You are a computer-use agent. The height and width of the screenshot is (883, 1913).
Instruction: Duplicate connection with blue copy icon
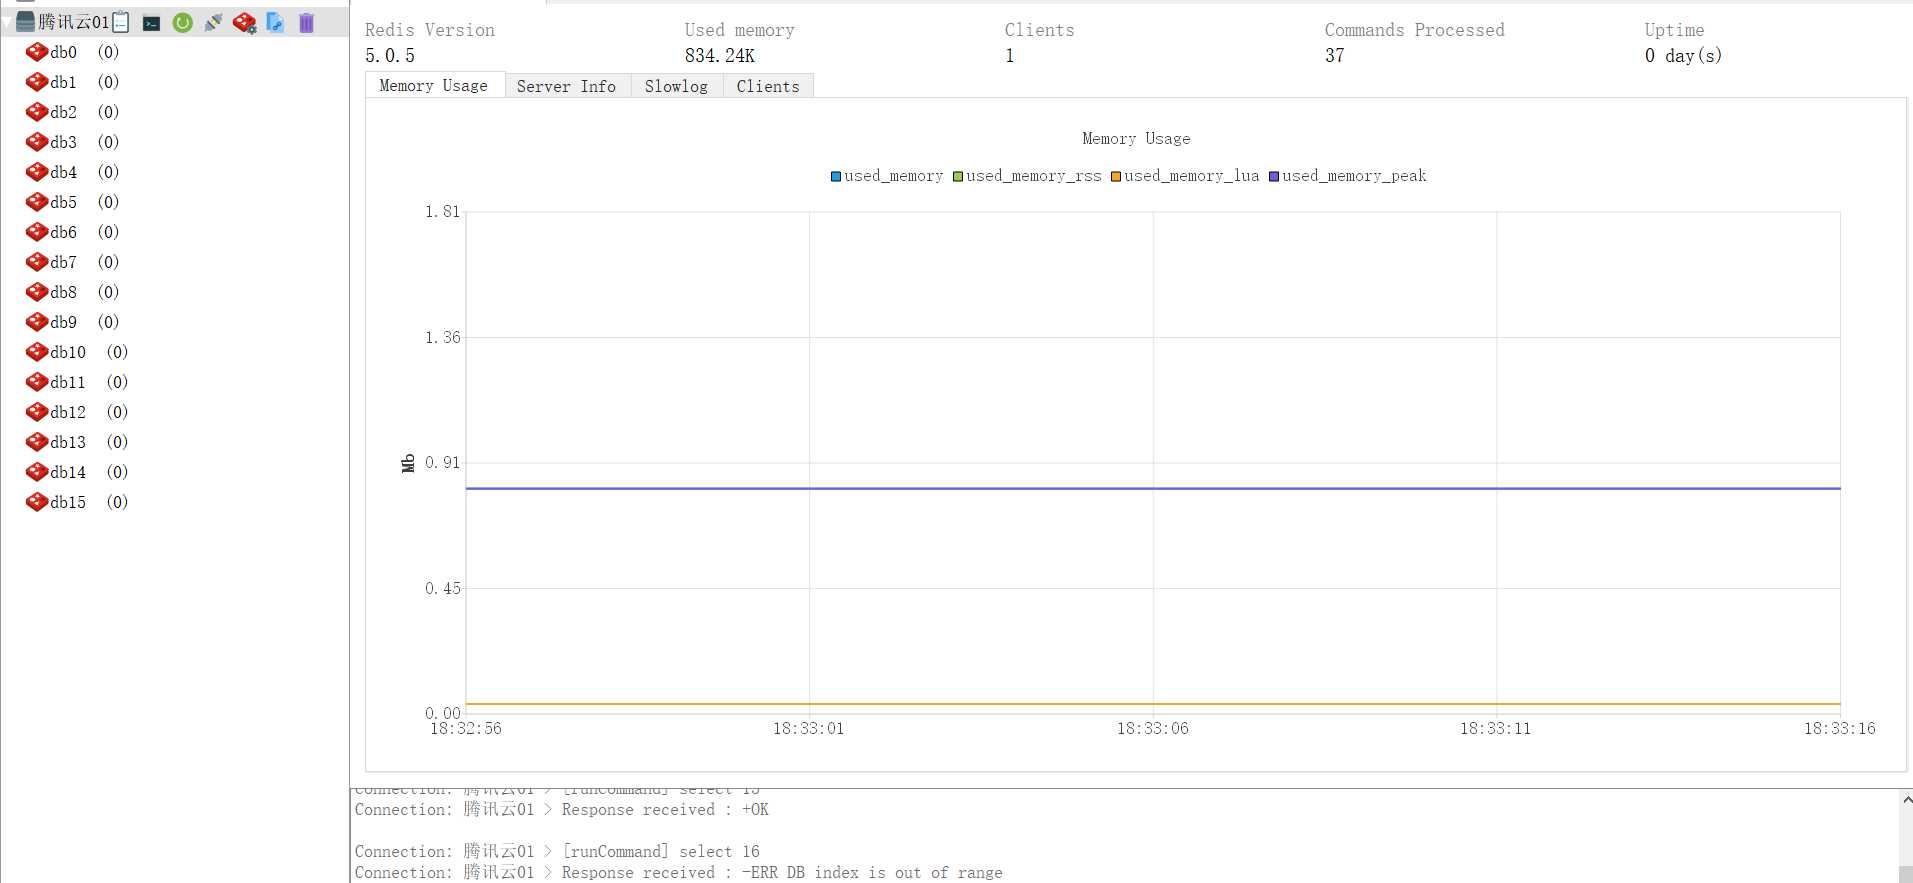click(275, 22)
